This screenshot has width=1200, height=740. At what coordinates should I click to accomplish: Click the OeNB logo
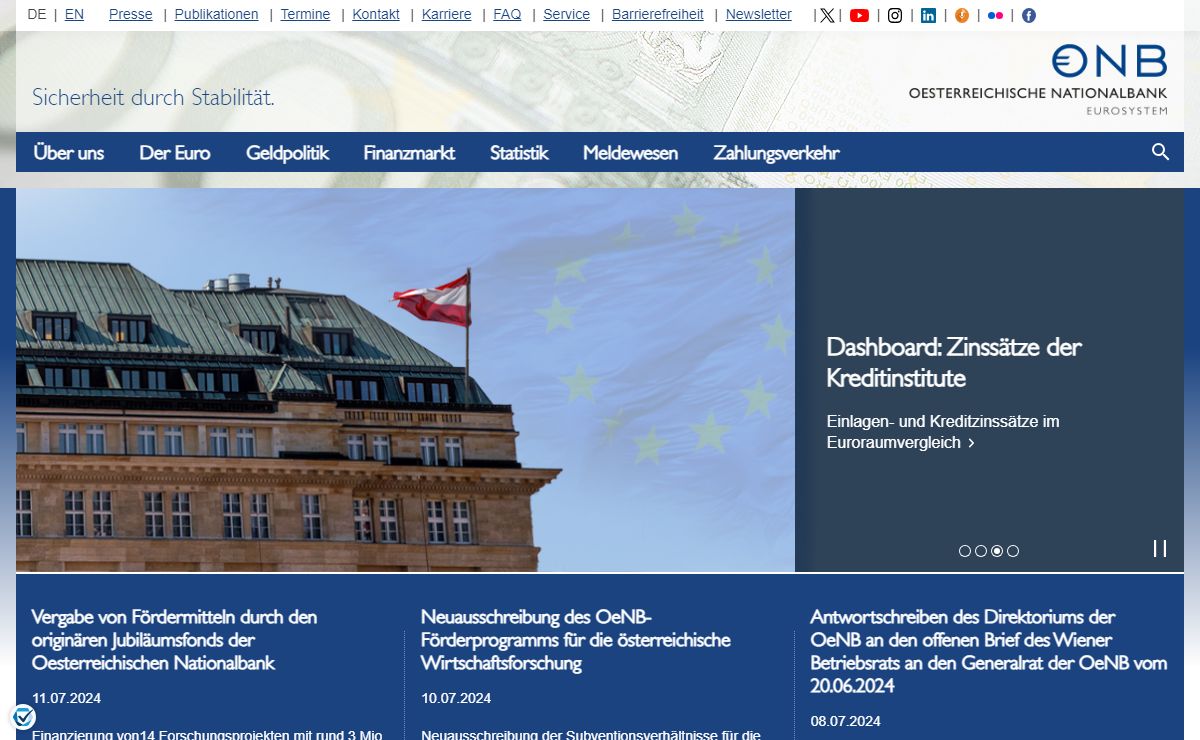click(x=1037, y=79)
